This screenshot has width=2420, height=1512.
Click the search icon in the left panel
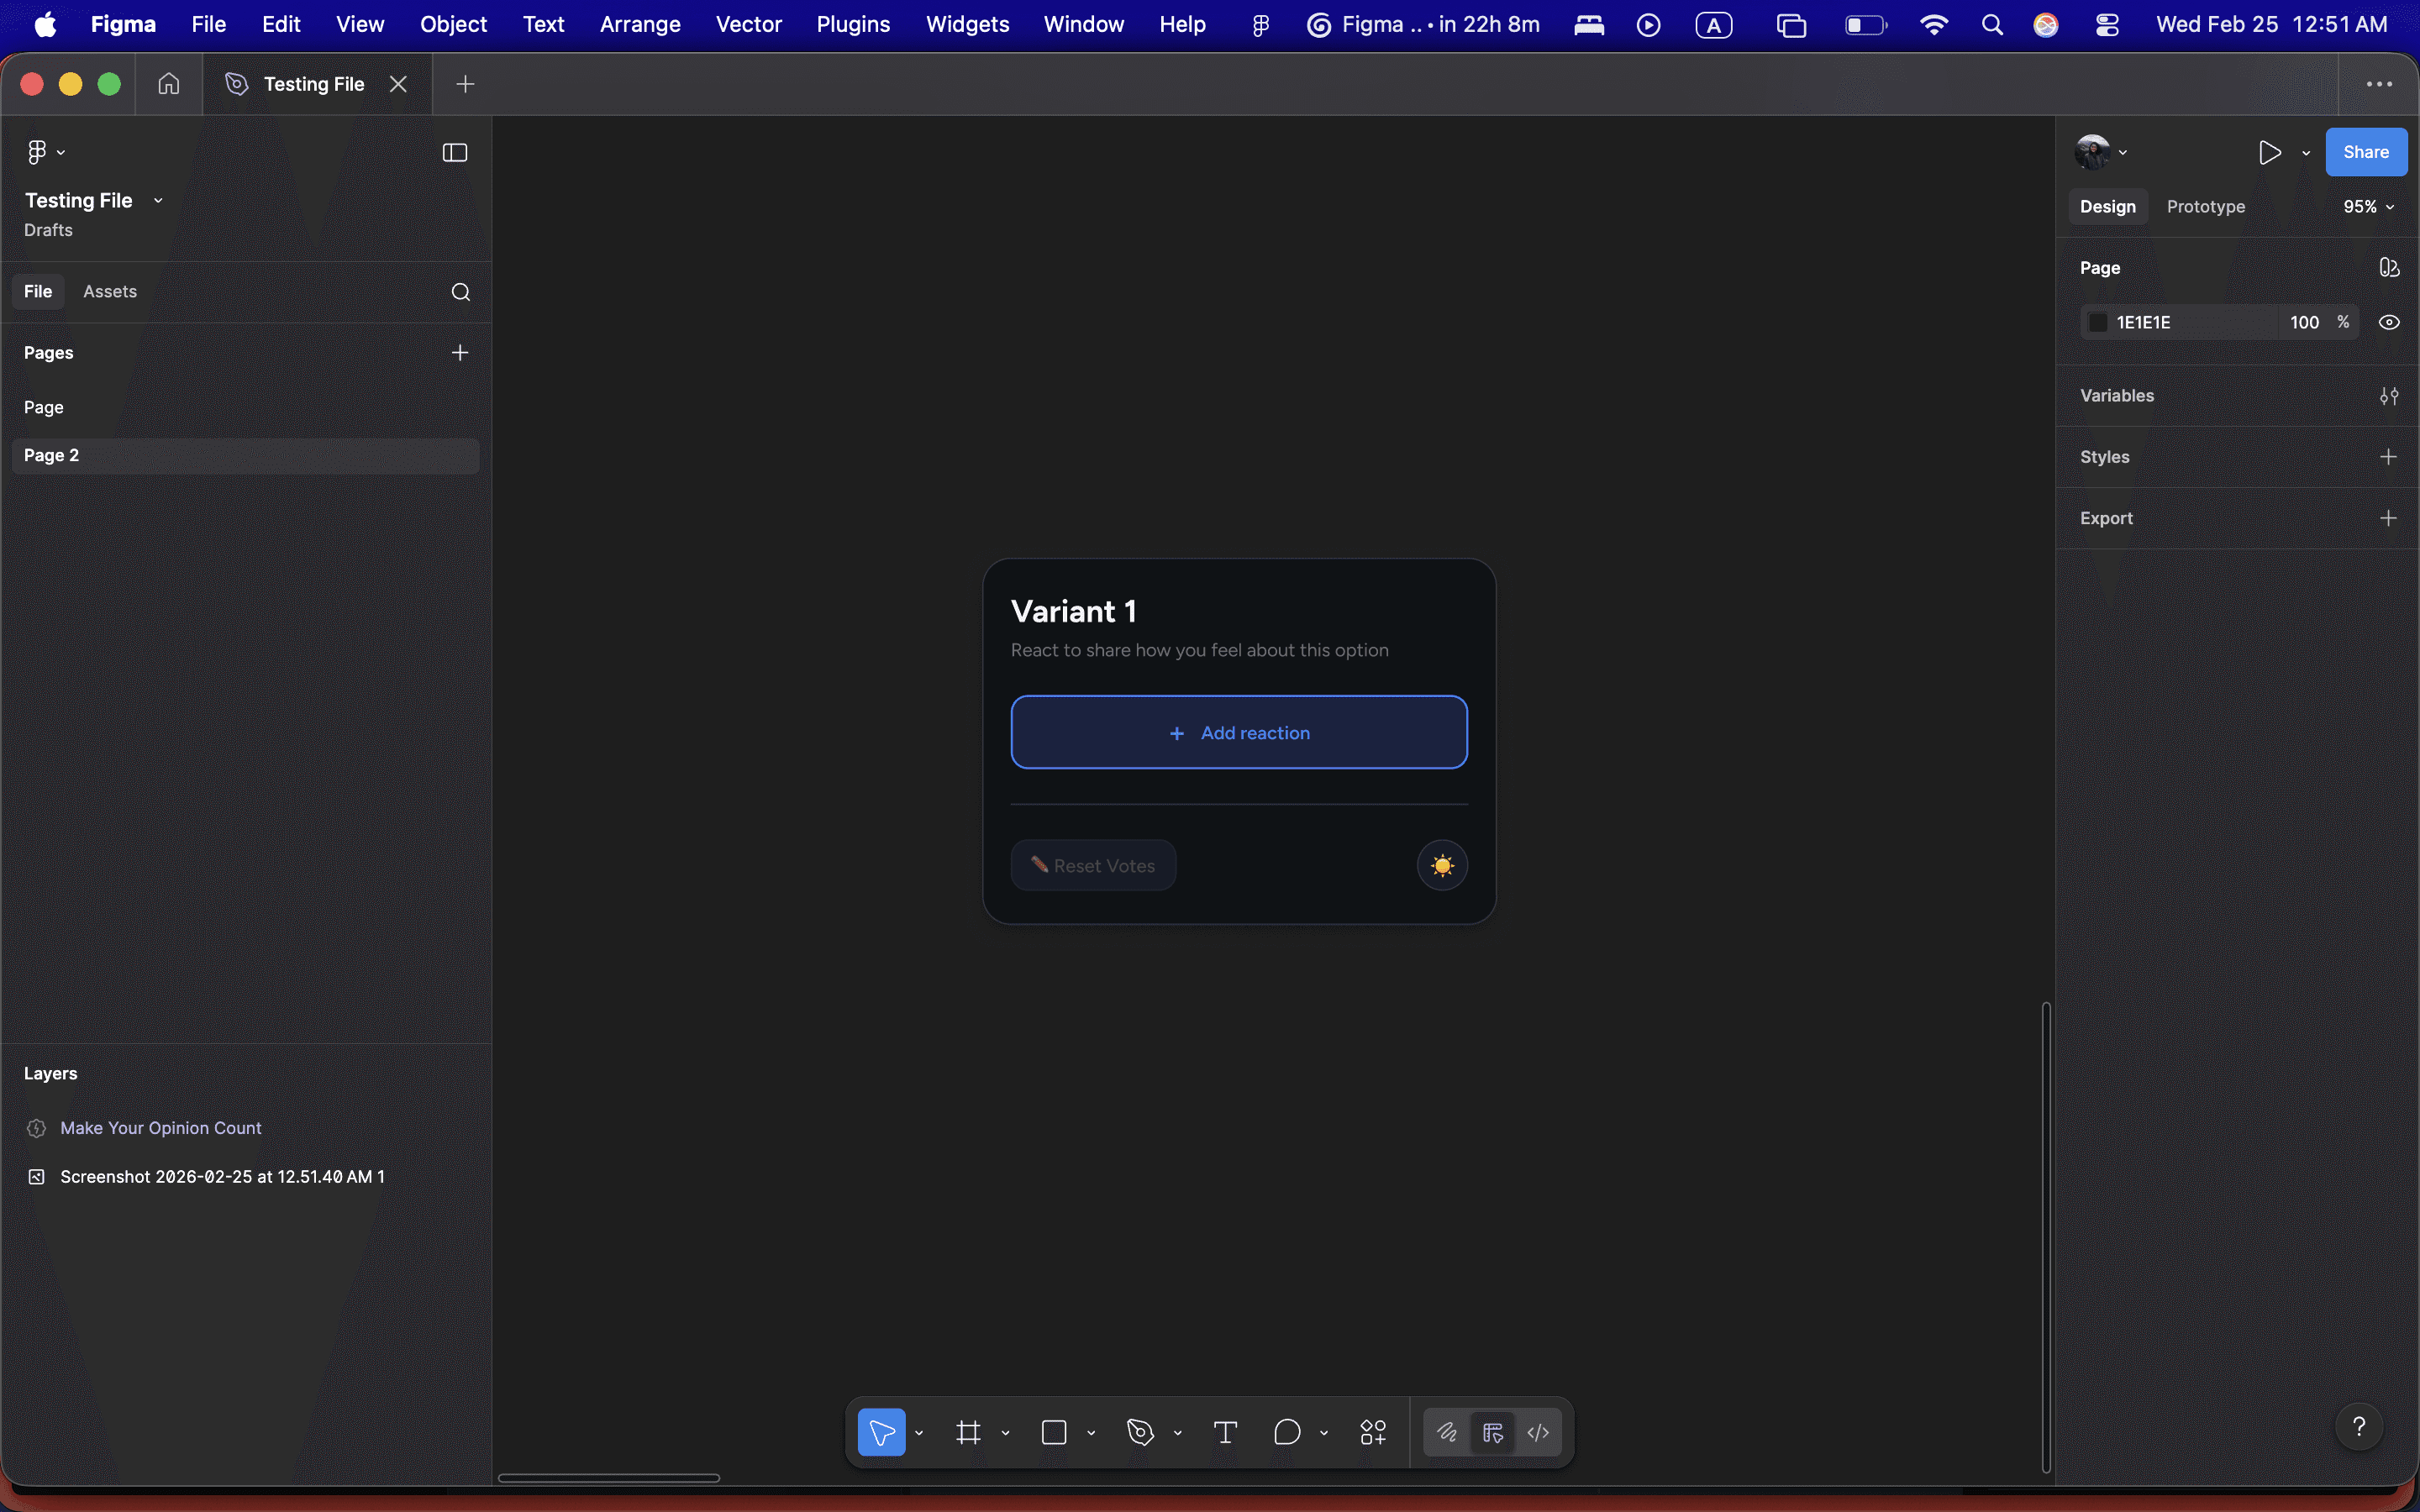coord(460,292)
